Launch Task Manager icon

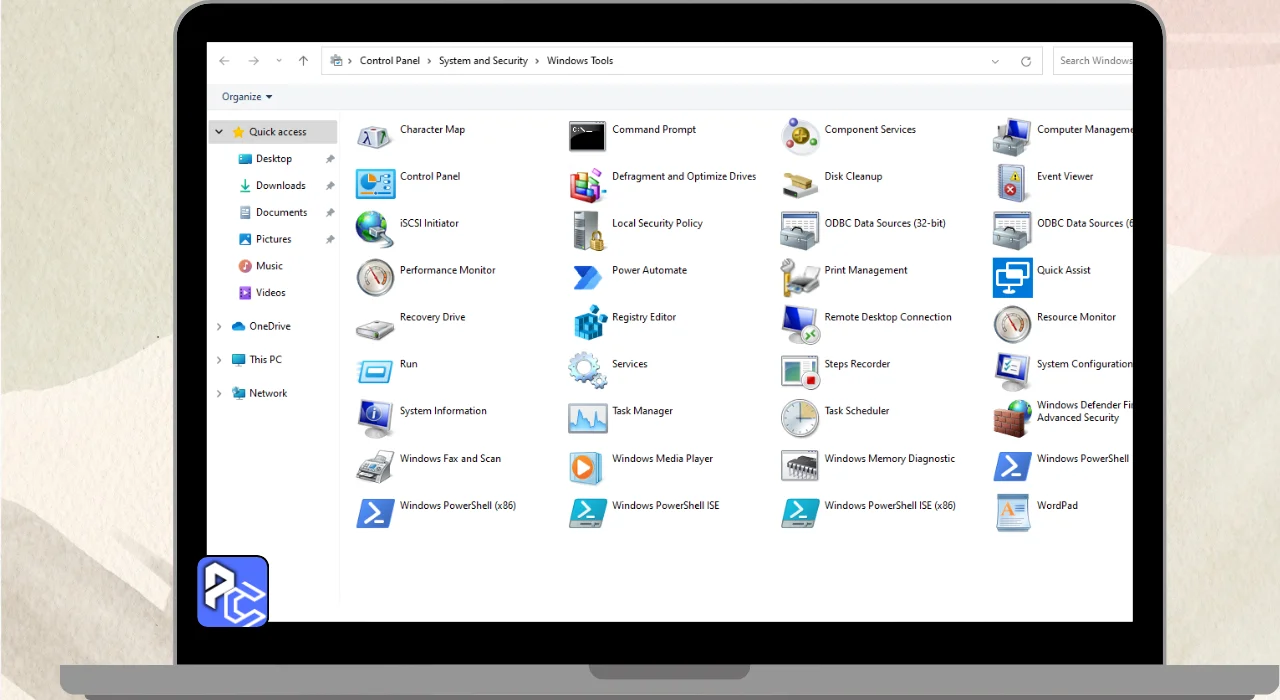(x=587, y=417)
